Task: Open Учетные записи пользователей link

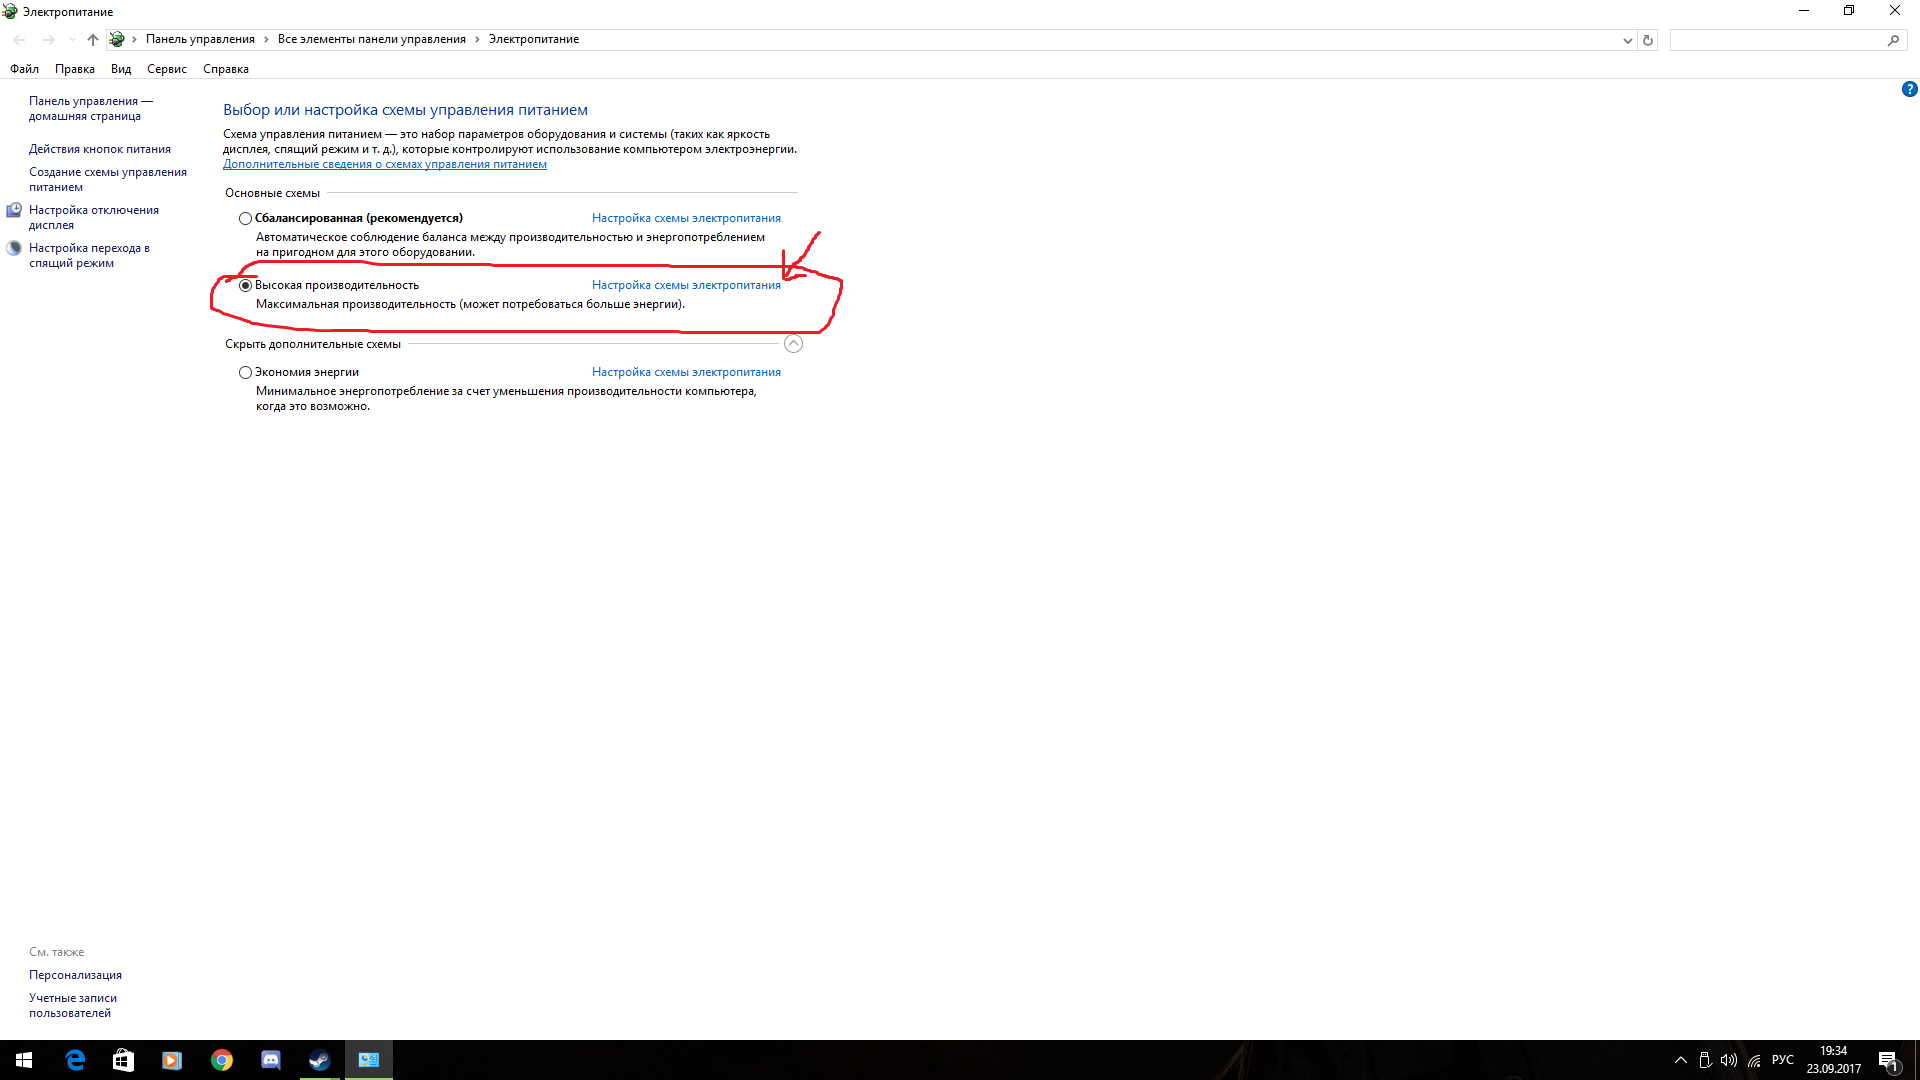Action: coord(73,1005)
